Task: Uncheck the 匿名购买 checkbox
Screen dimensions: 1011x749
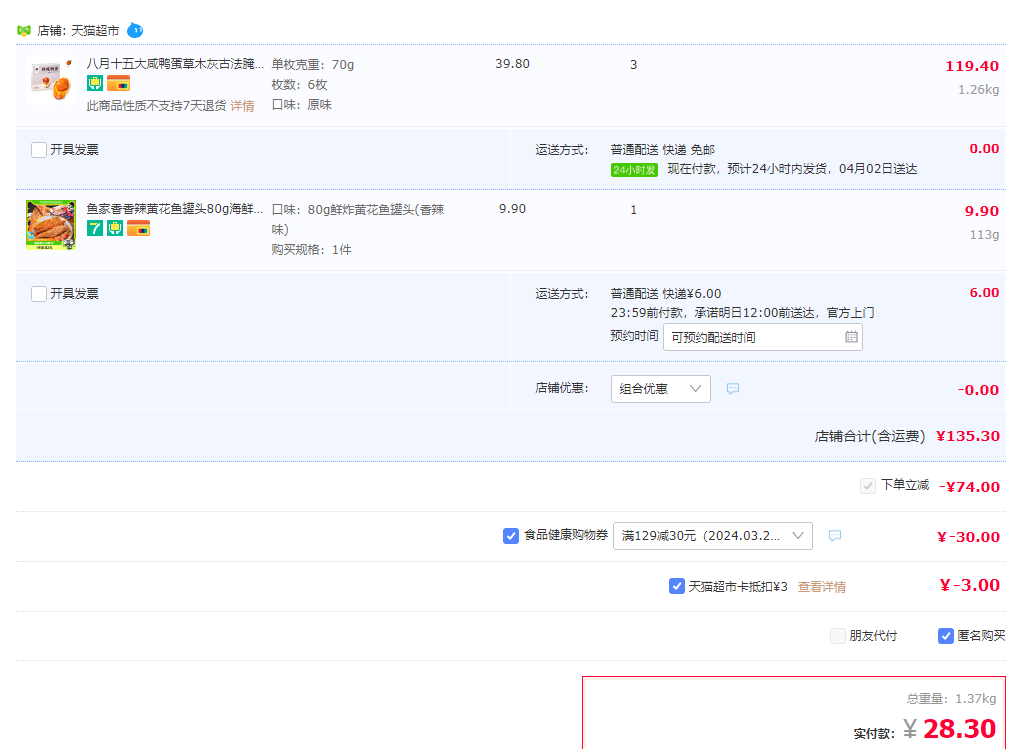Action: [945, 636]
